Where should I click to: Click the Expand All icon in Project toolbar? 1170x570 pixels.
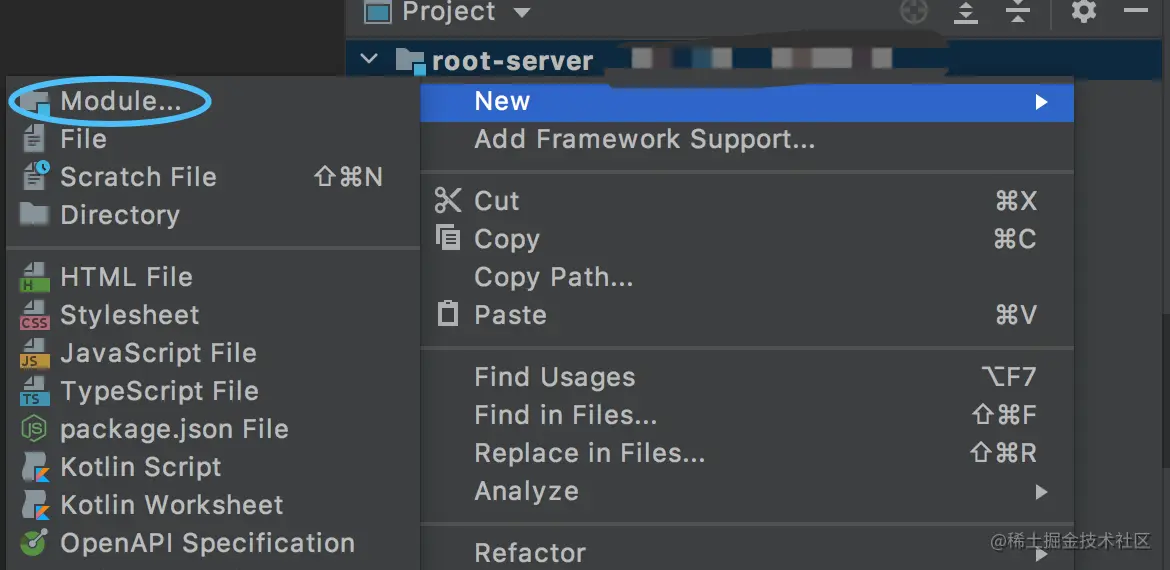point(966,11)
